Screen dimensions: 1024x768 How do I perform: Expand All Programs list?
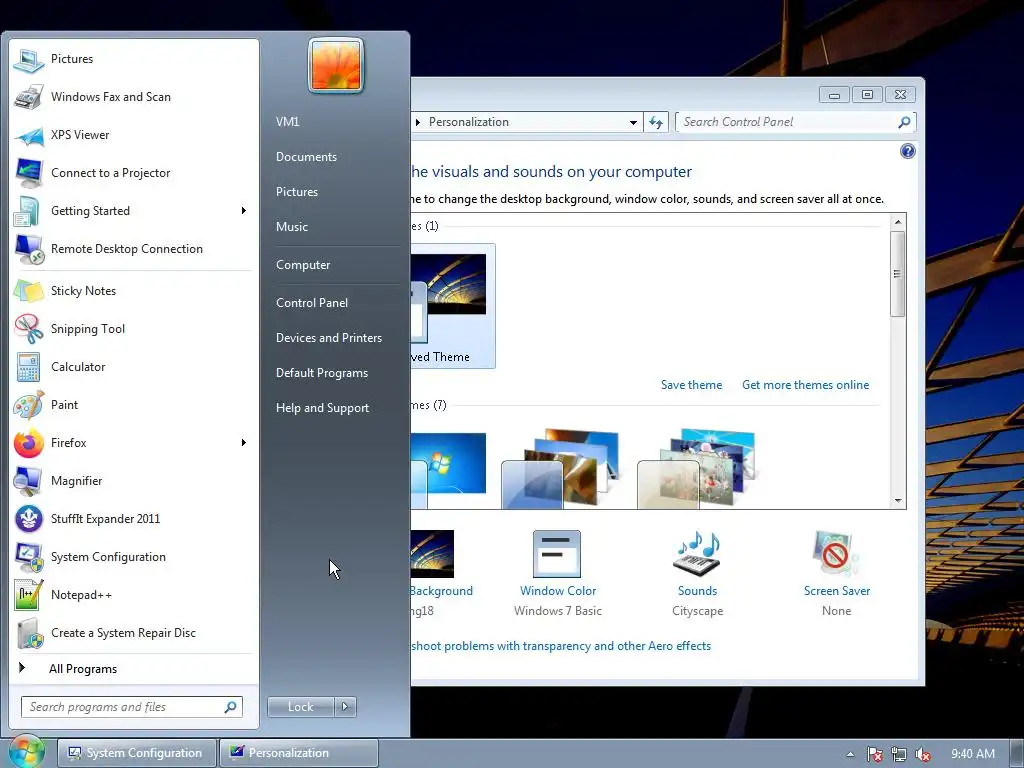tap(83, 669)
